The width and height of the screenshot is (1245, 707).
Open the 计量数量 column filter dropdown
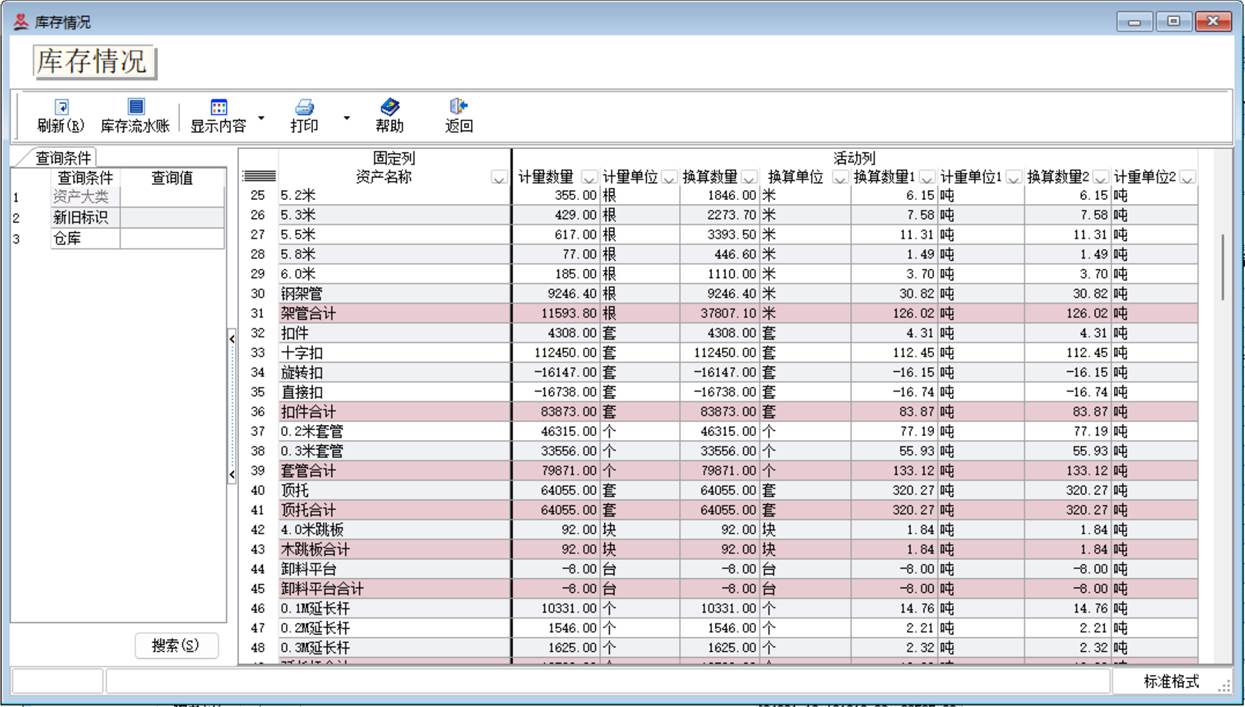(x=588, y=178)
